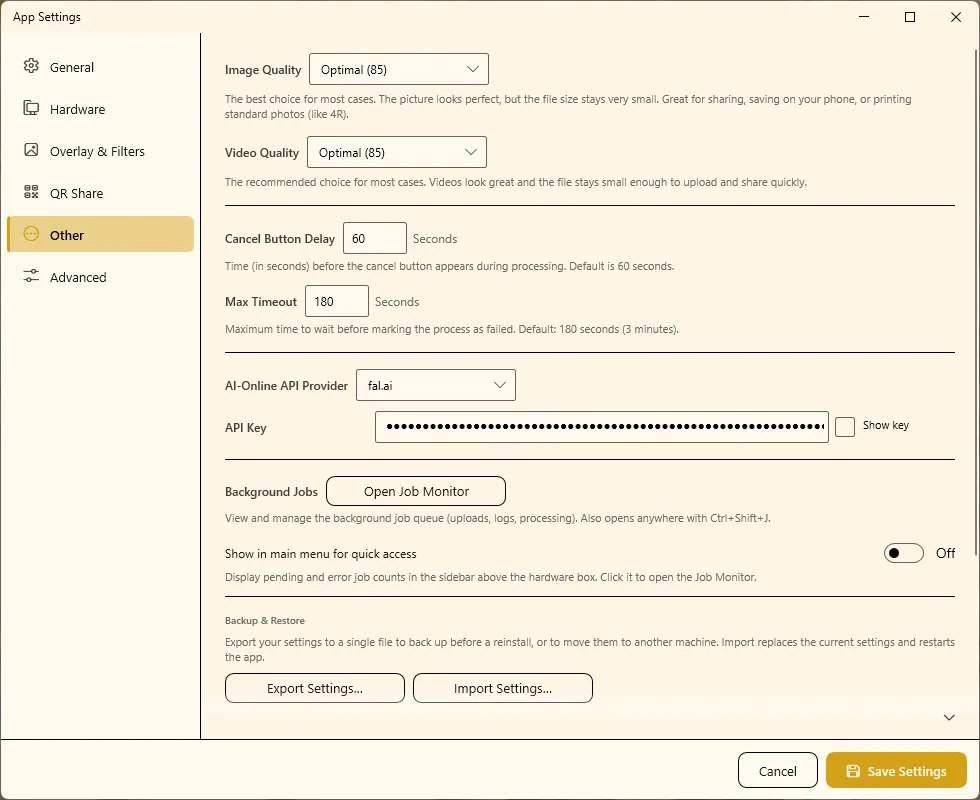Image resolution: width=980 pixels, height=800 pixels.
Task: Open the Image Quality dropdown
Action: (399, 69)
